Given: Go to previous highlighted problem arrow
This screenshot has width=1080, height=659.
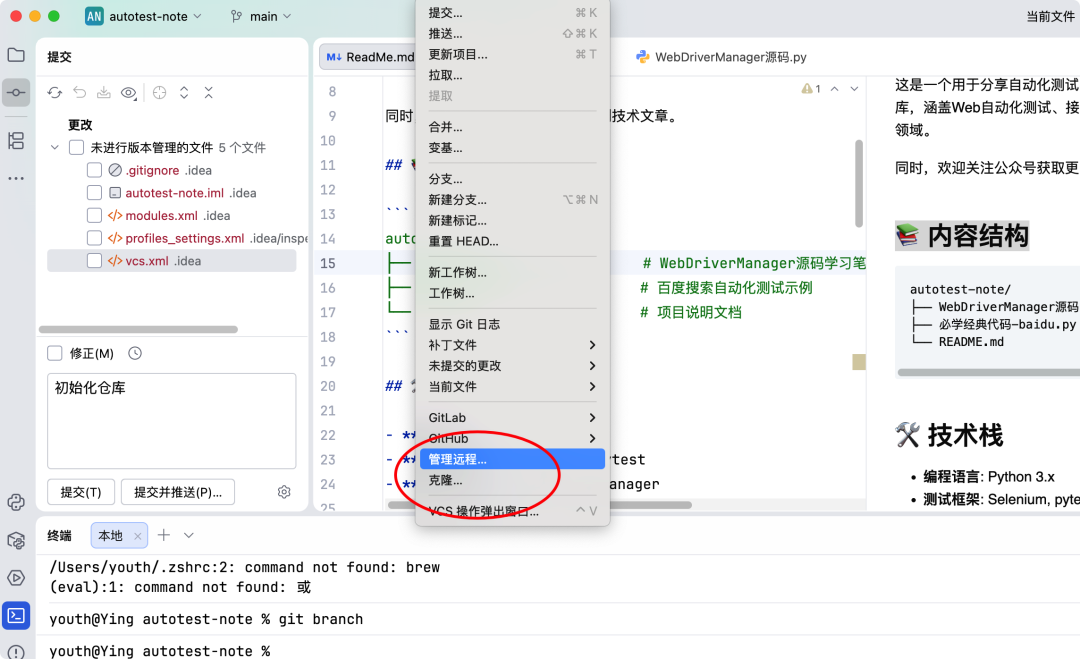Looking at the screenshot, I should [x=834, y=89].
